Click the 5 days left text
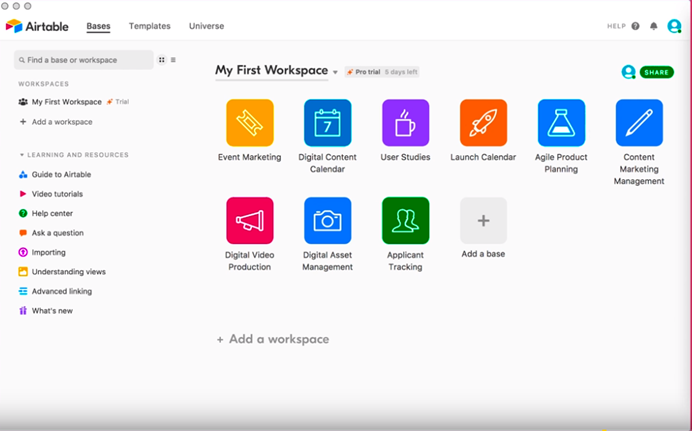 tap(401, 72)
